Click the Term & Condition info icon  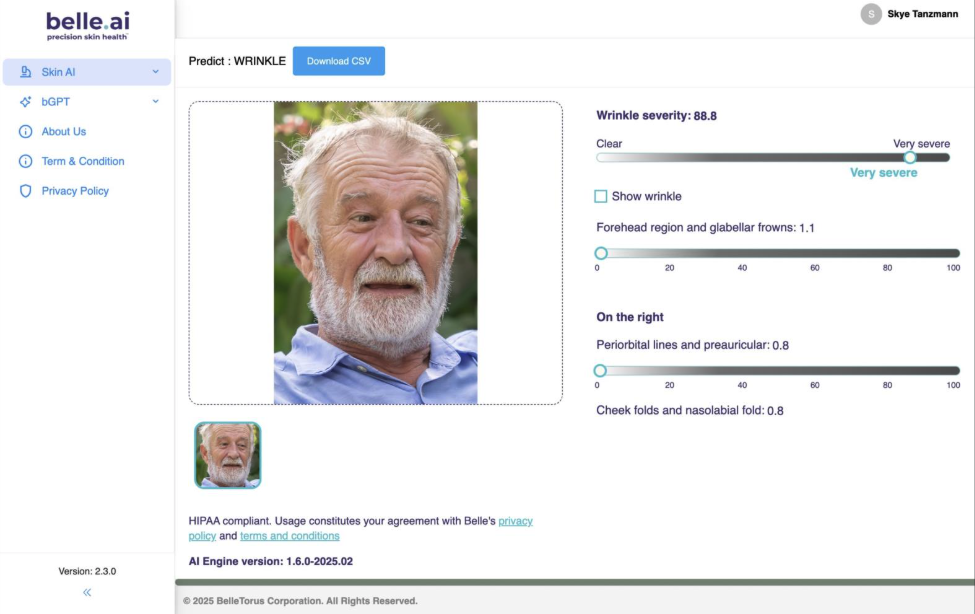click(26, 161)
